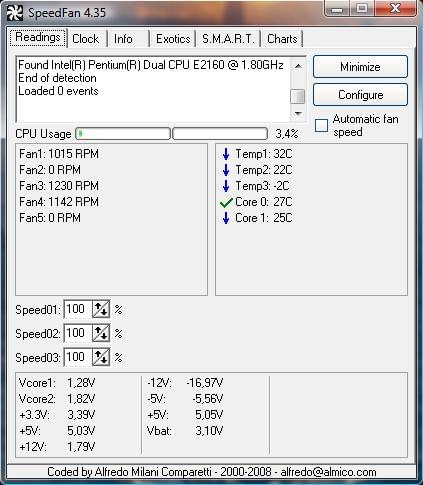Click the log scrollbar thumb
This screenshot has width=423, height=485.
[x=298, y=97]
